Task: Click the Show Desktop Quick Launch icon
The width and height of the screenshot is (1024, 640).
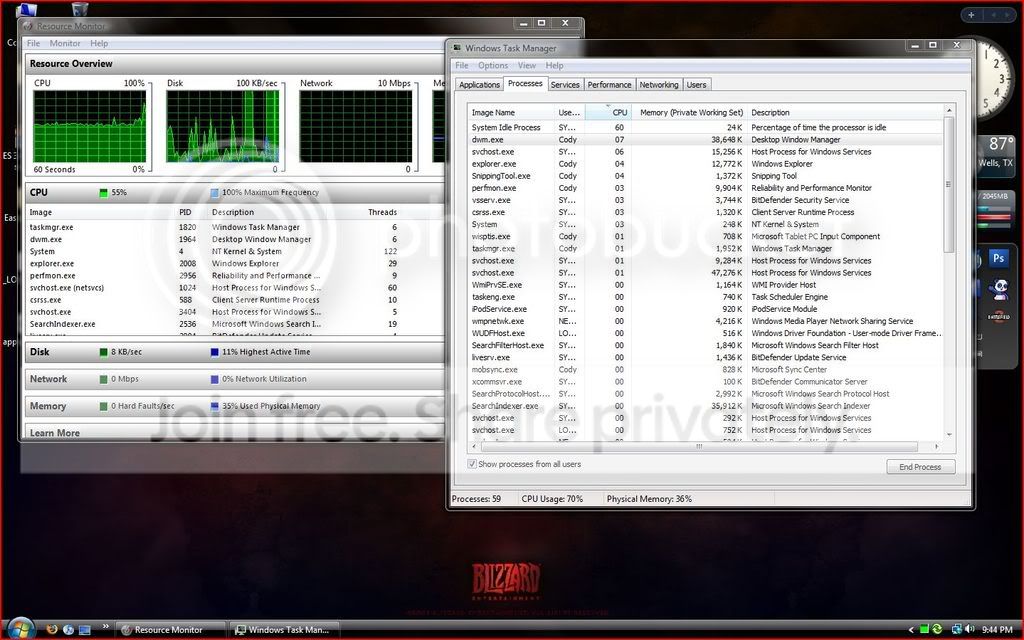Action: pos(84,630)
